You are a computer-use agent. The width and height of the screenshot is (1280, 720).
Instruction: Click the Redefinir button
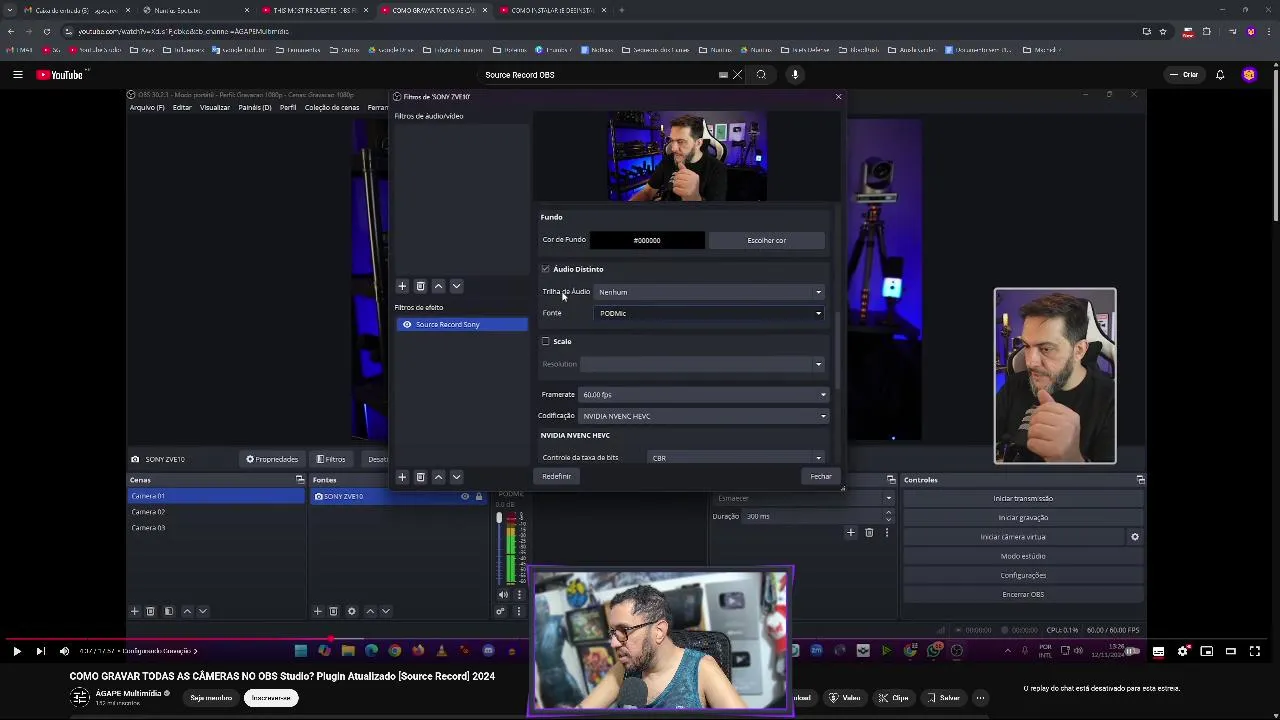pyautogui.click(x=557, y=476)
